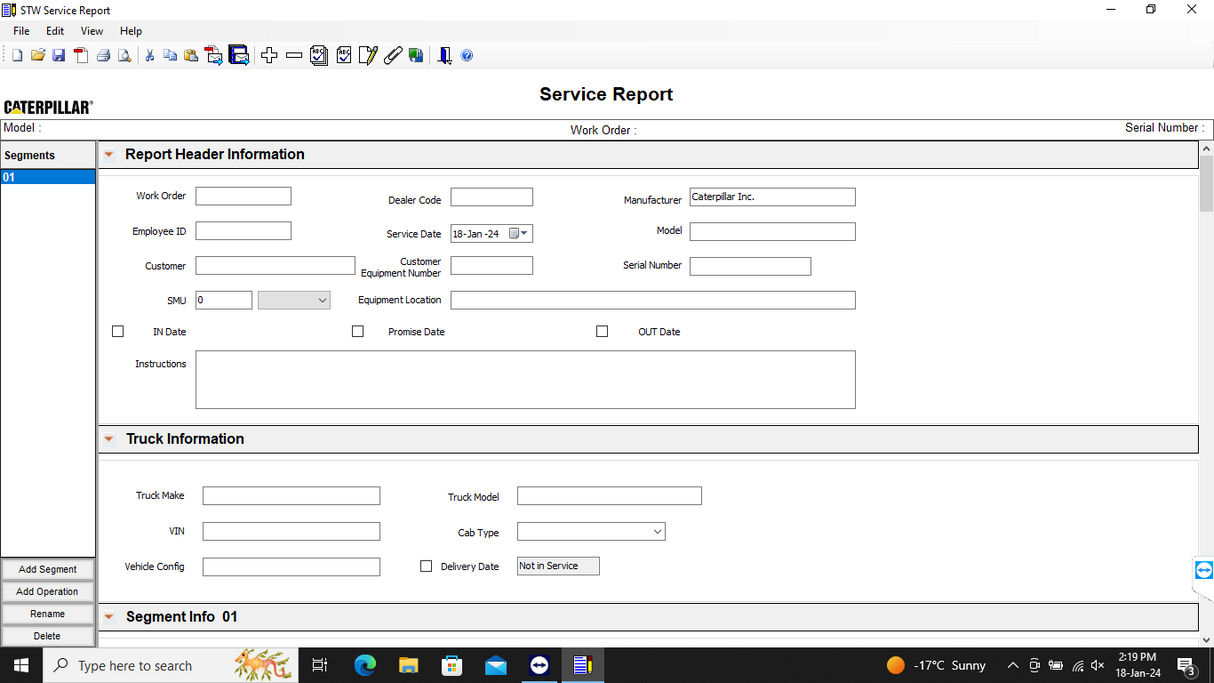
Task: Tick the Promise Date checkbox
Action: (x=358, y=331)
